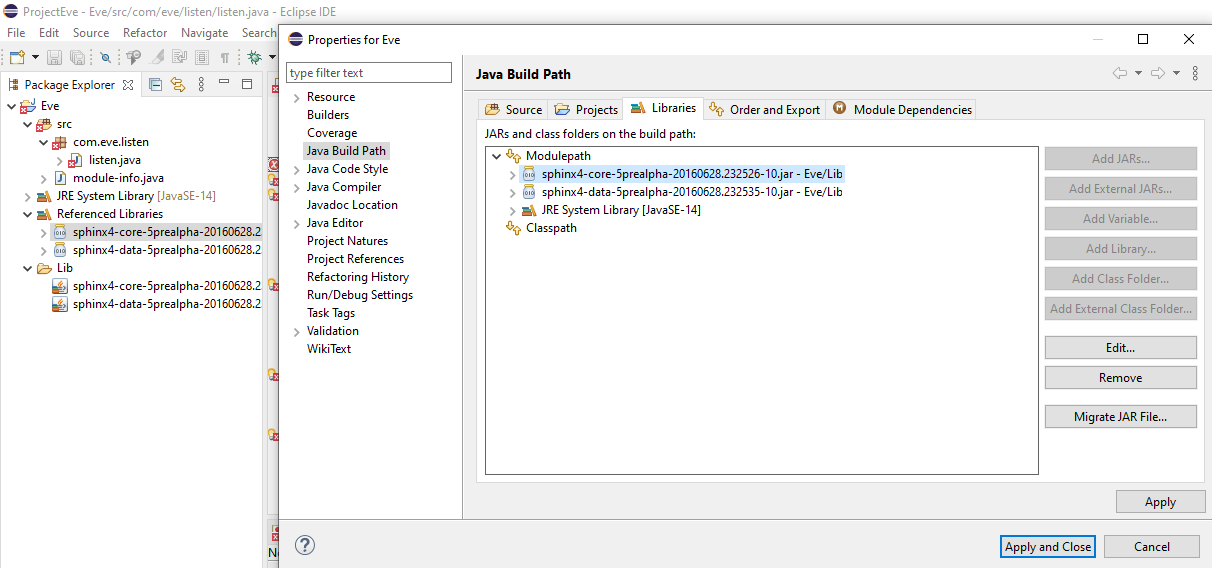Open the Debug dropdown arrow
1212x568 pixels.
click(272, 58)
